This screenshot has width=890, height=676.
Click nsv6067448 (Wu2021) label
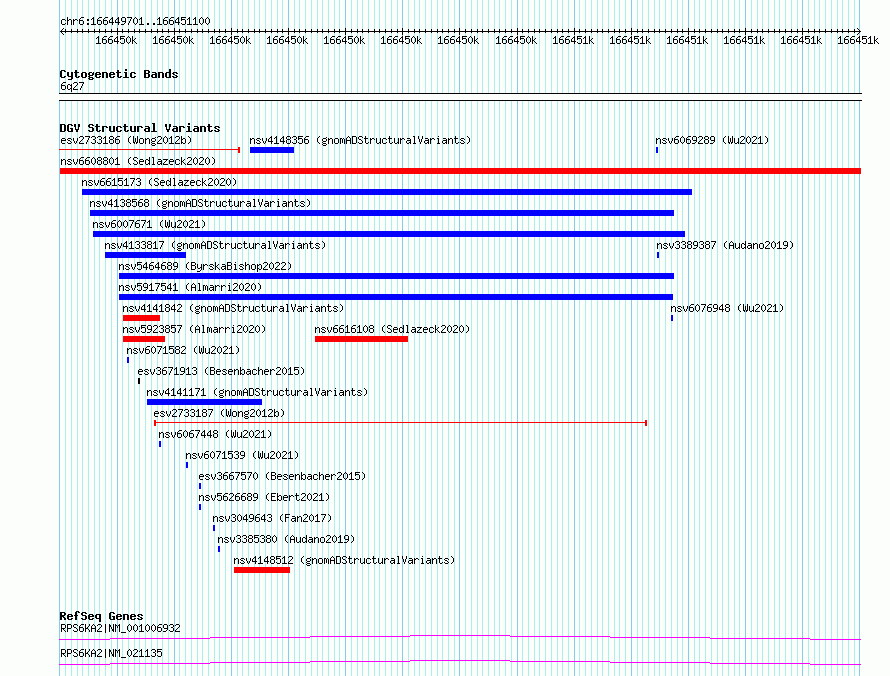[215, 434]
